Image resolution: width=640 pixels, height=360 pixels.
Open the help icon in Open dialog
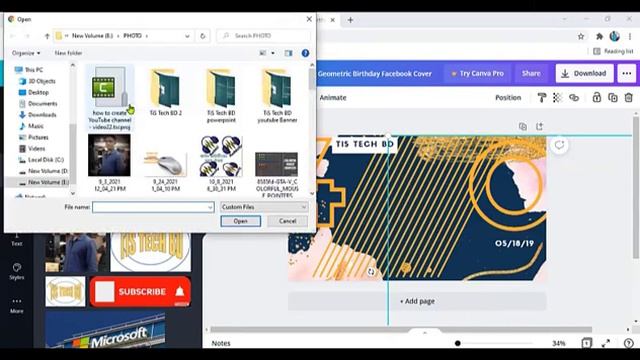(305, 53)
